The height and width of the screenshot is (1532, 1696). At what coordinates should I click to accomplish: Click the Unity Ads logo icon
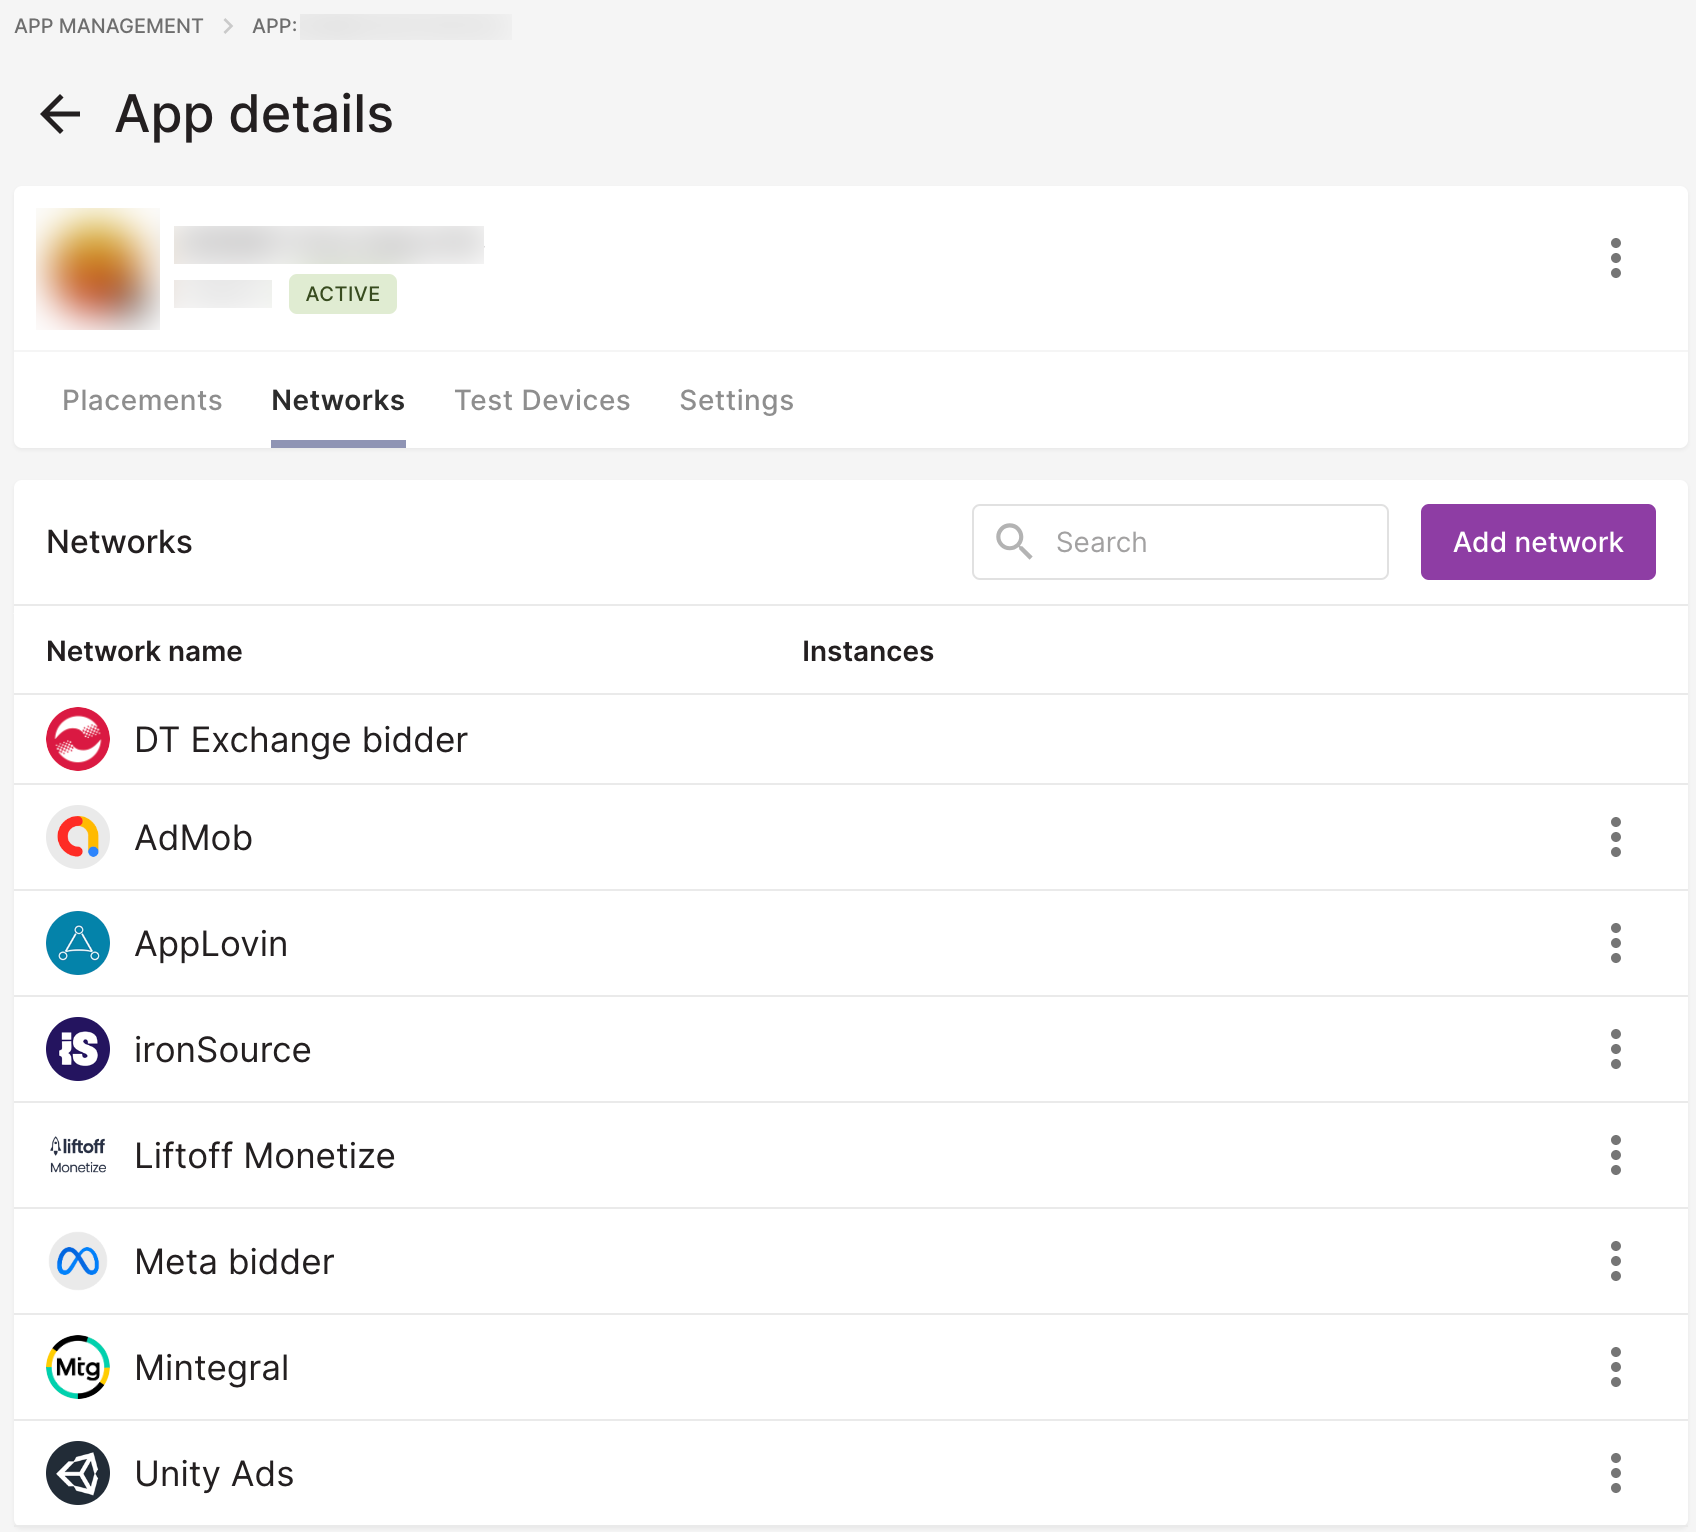pos(78,1473)
